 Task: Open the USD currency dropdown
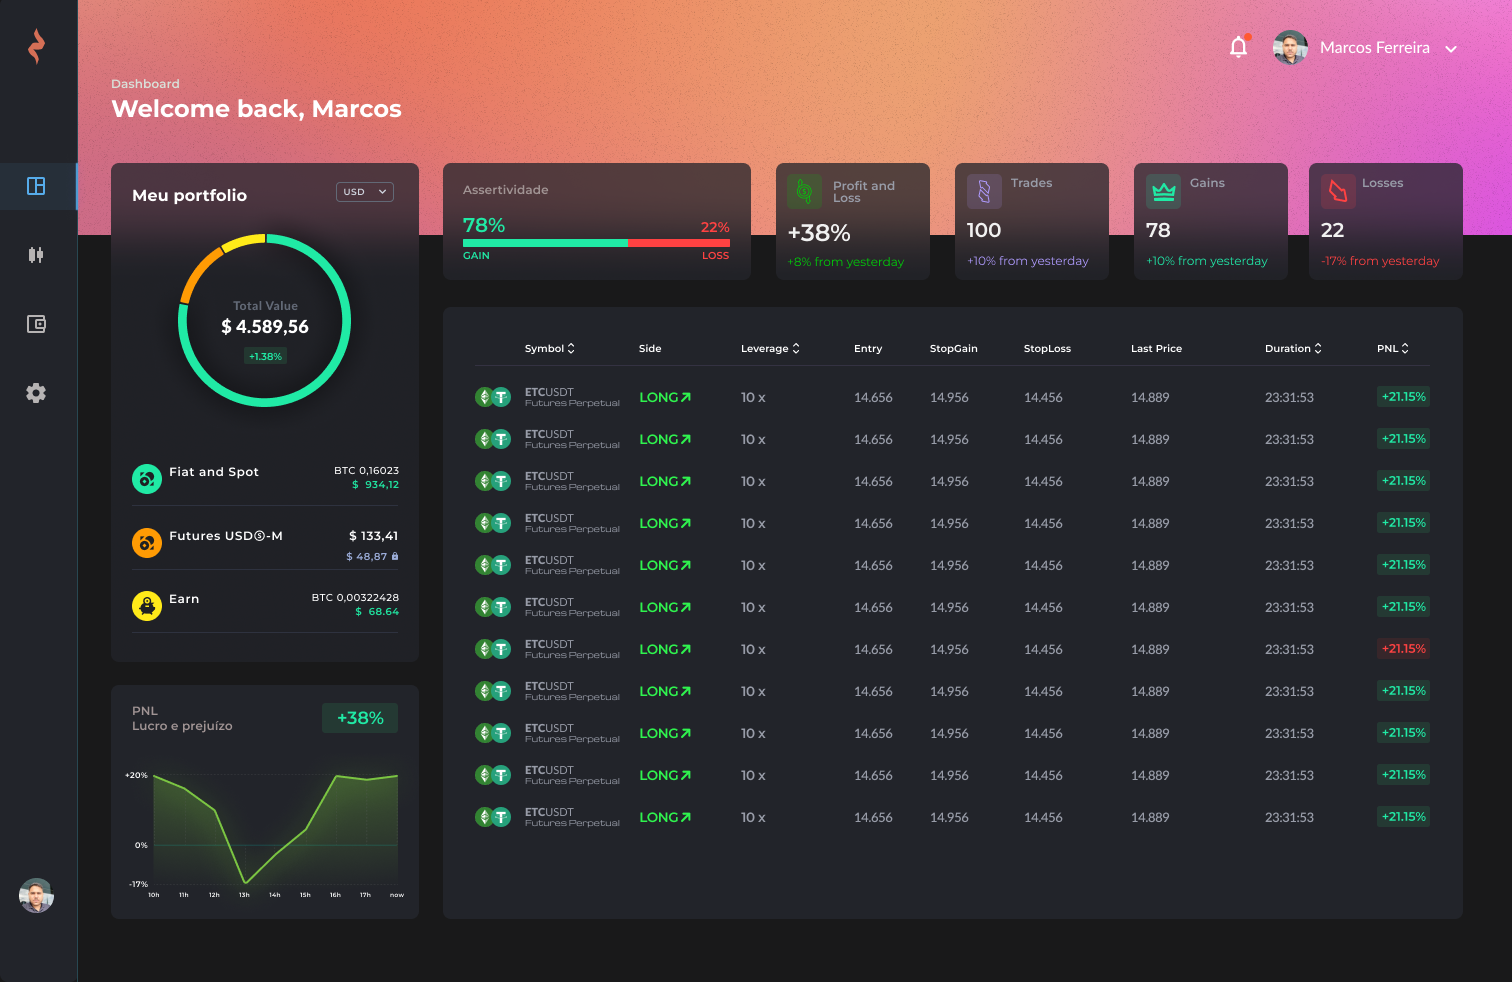pos(365,192)
